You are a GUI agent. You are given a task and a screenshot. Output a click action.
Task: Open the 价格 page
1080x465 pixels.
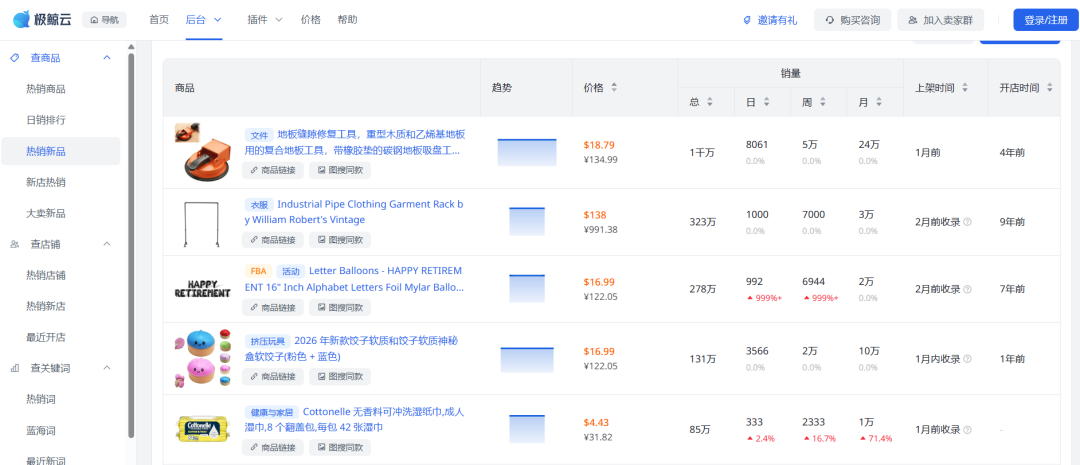311,20
